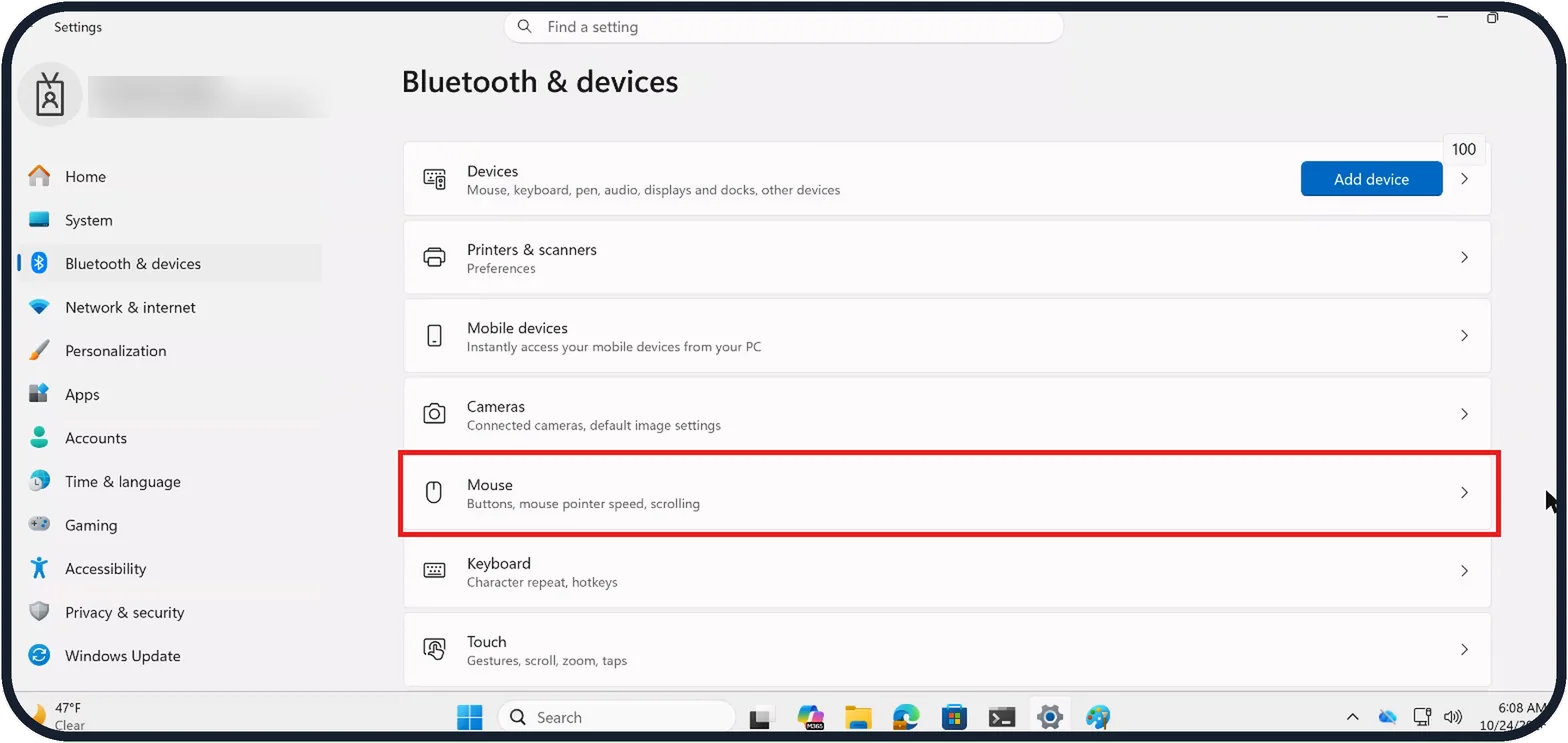Expand the Keyboard settings row
Image resolution: width=1568 pixels, height=743 pixels.
pos(947,571)
